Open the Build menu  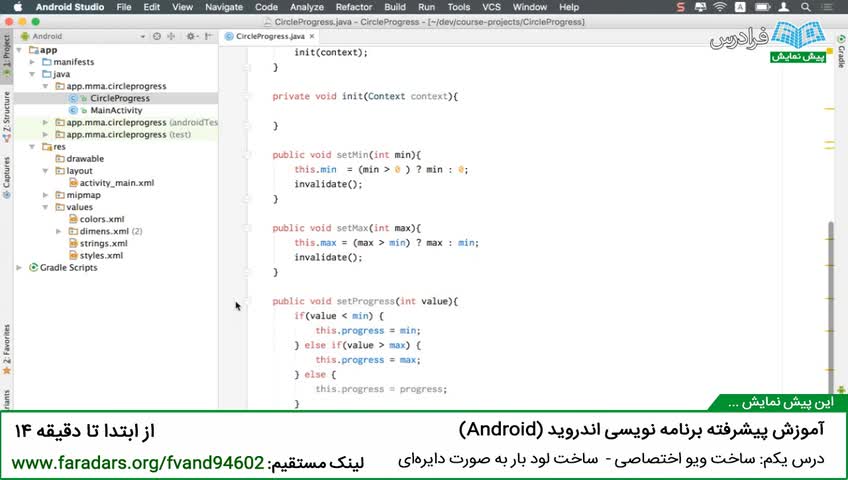(x=395, y=7)
